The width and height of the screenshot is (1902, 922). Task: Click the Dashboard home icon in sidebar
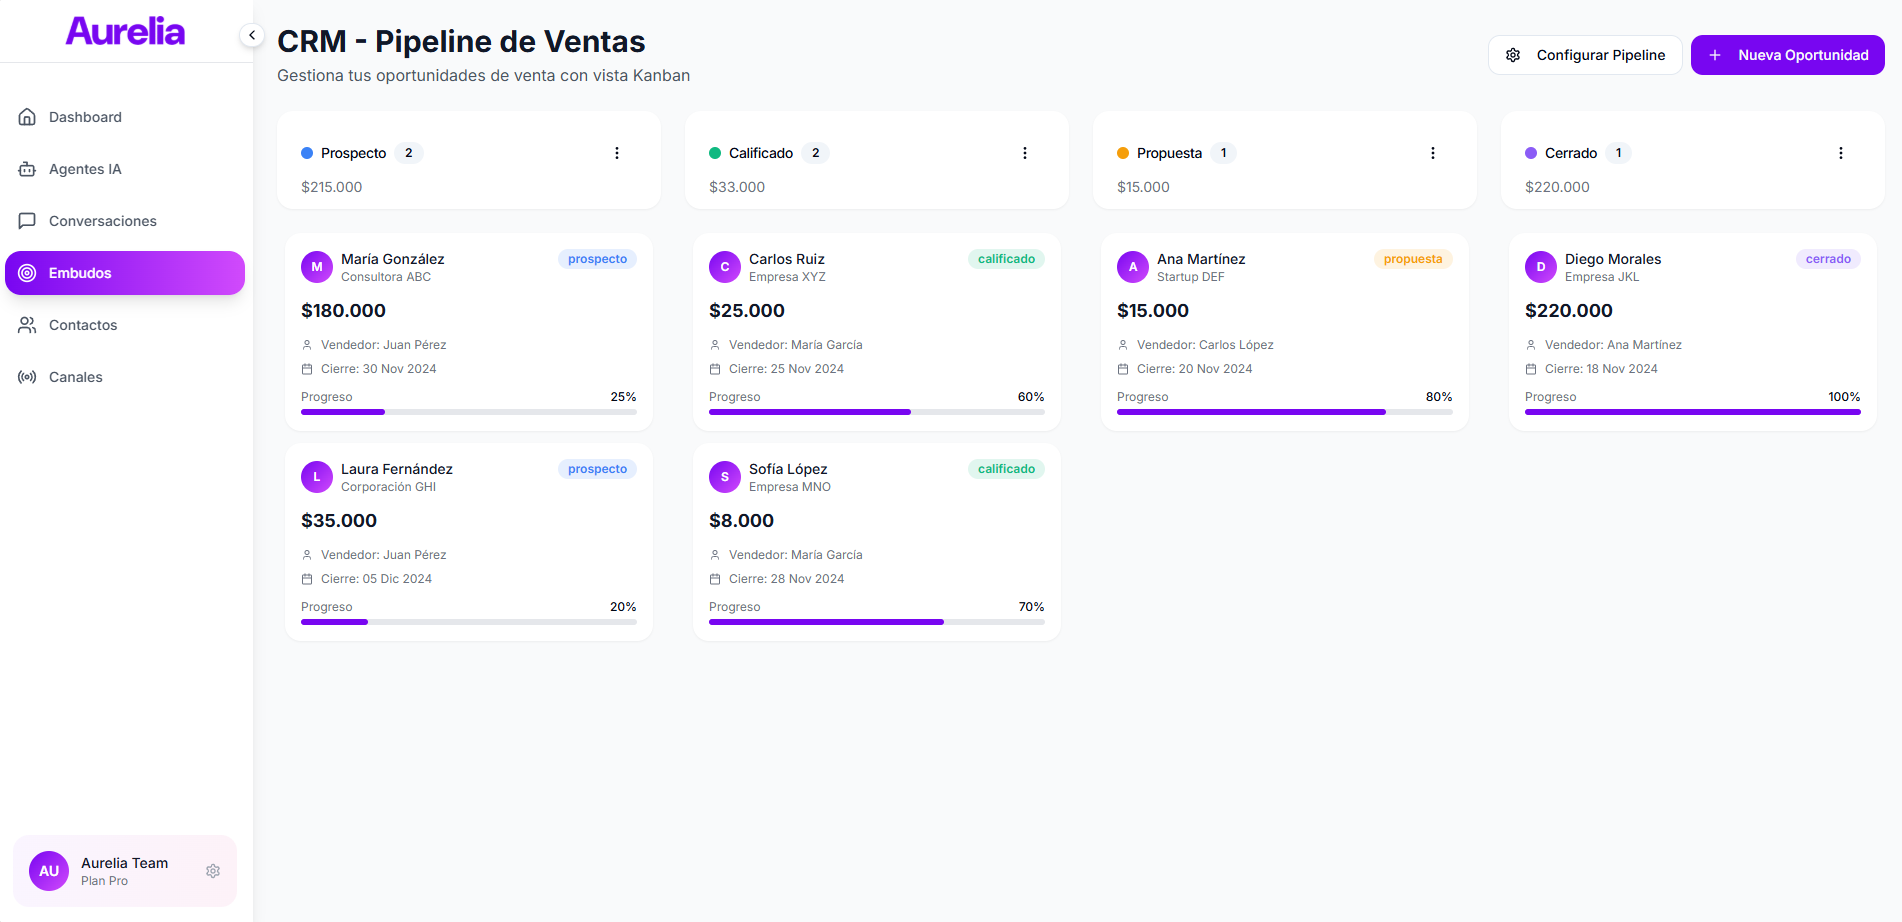[x=27, y=117]
